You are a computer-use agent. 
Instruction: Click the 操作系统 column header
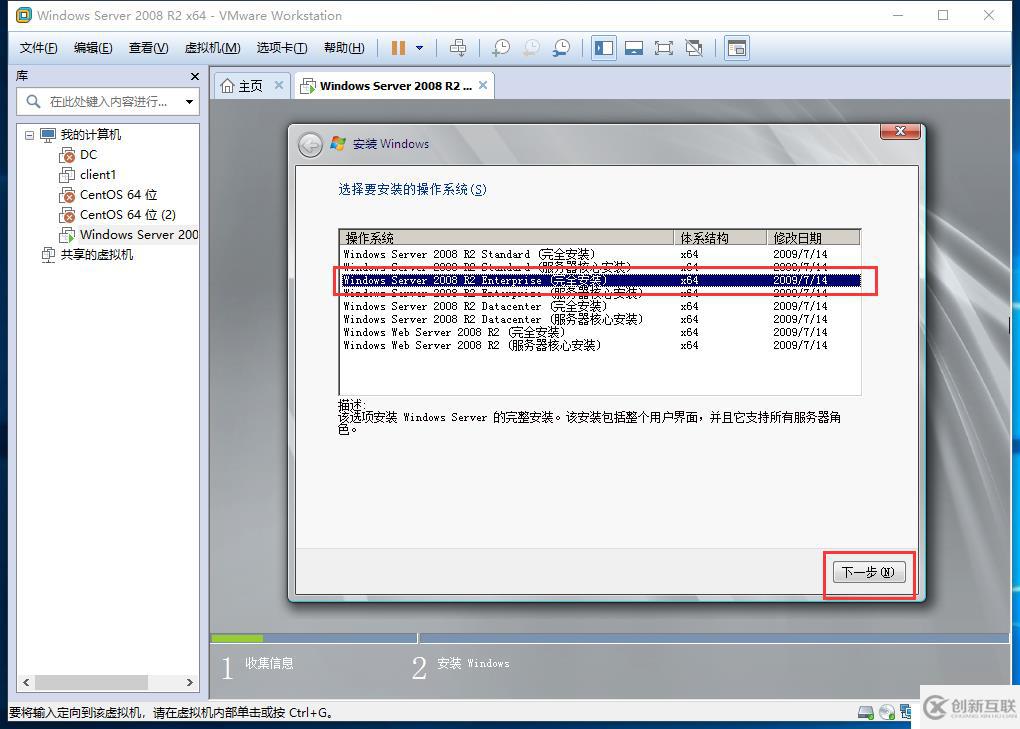(x=506, y=237)
